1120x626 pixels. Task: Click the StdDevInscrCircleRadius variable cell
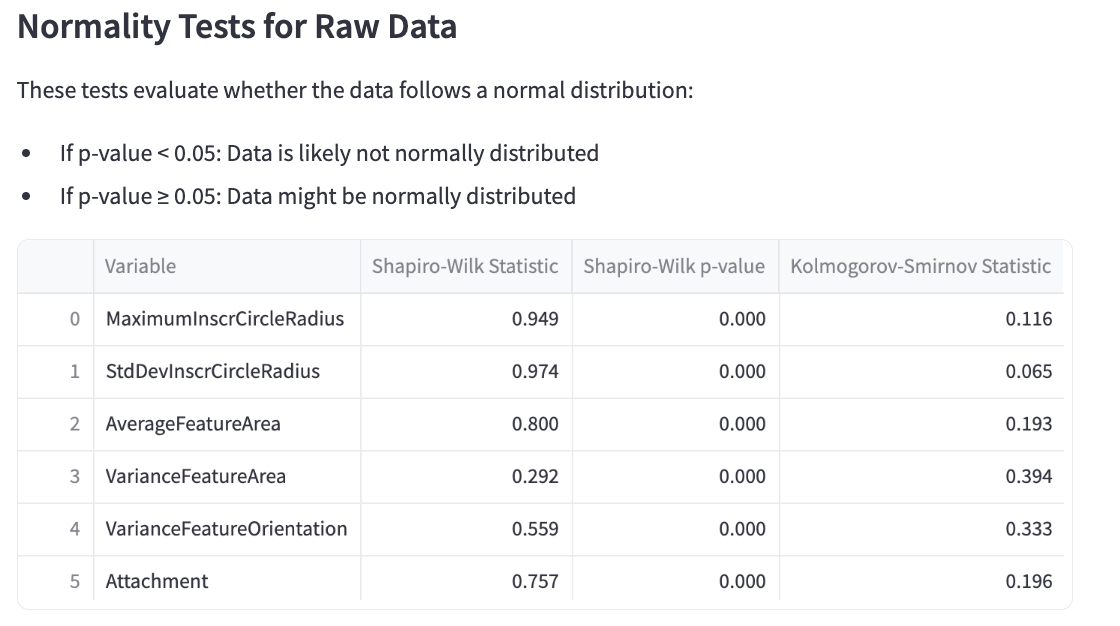[227, 372]
